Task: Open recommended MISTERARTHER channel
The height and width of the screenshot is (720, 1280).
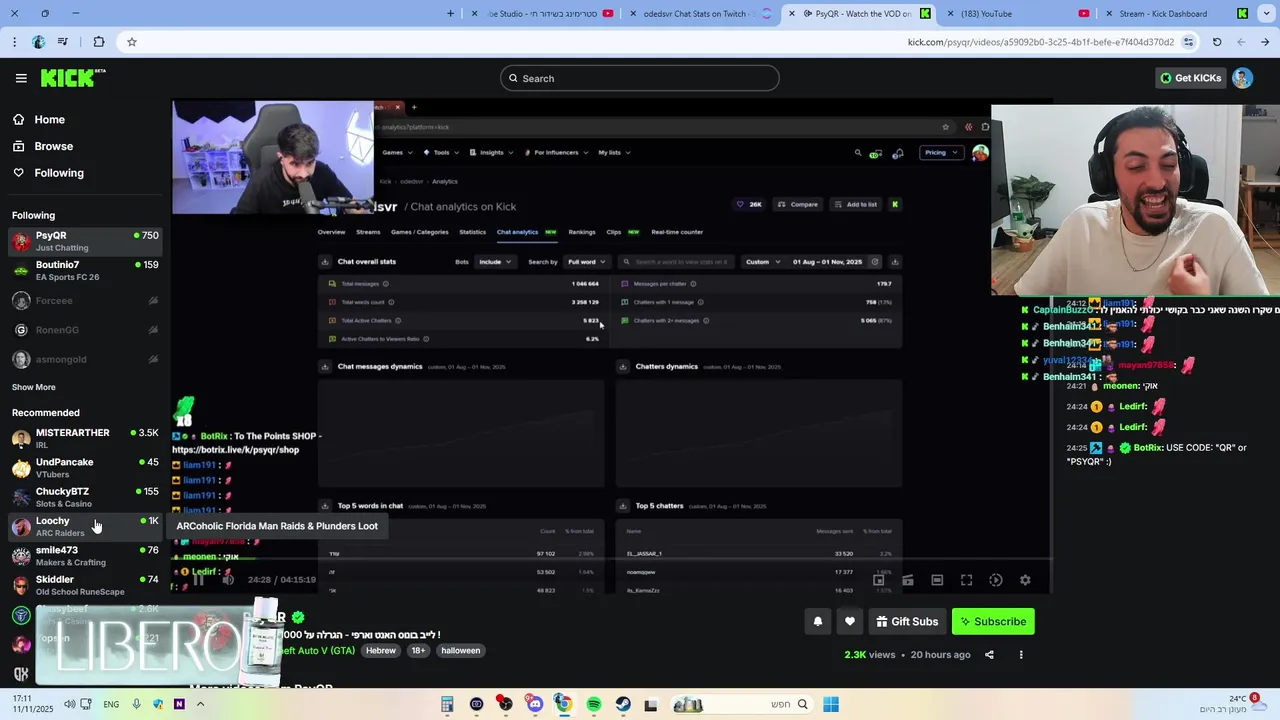Action: pyautogui.click(x=85, y=438)
